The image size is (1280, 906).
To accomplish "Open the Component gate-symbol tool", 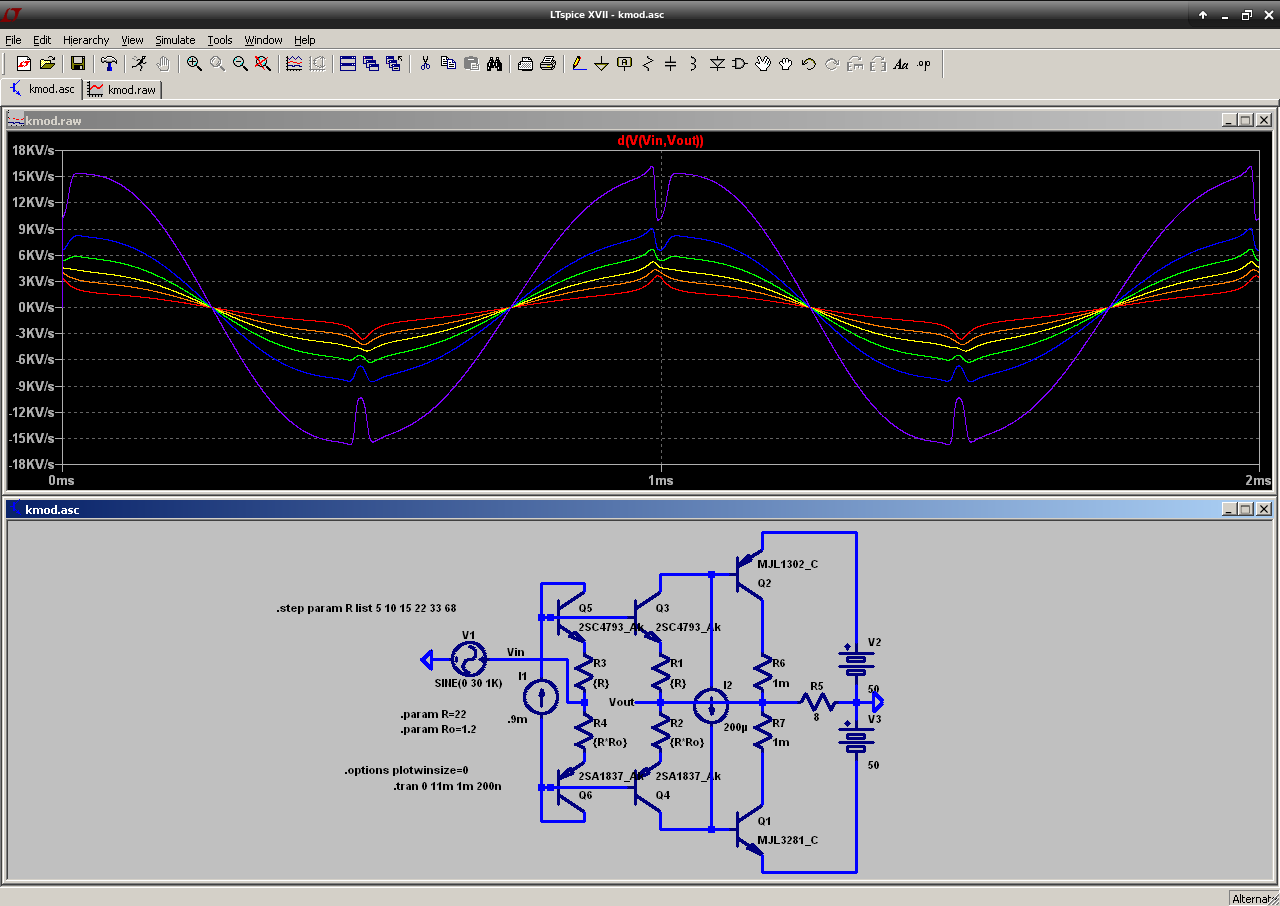I will click(x=740, y=64).
